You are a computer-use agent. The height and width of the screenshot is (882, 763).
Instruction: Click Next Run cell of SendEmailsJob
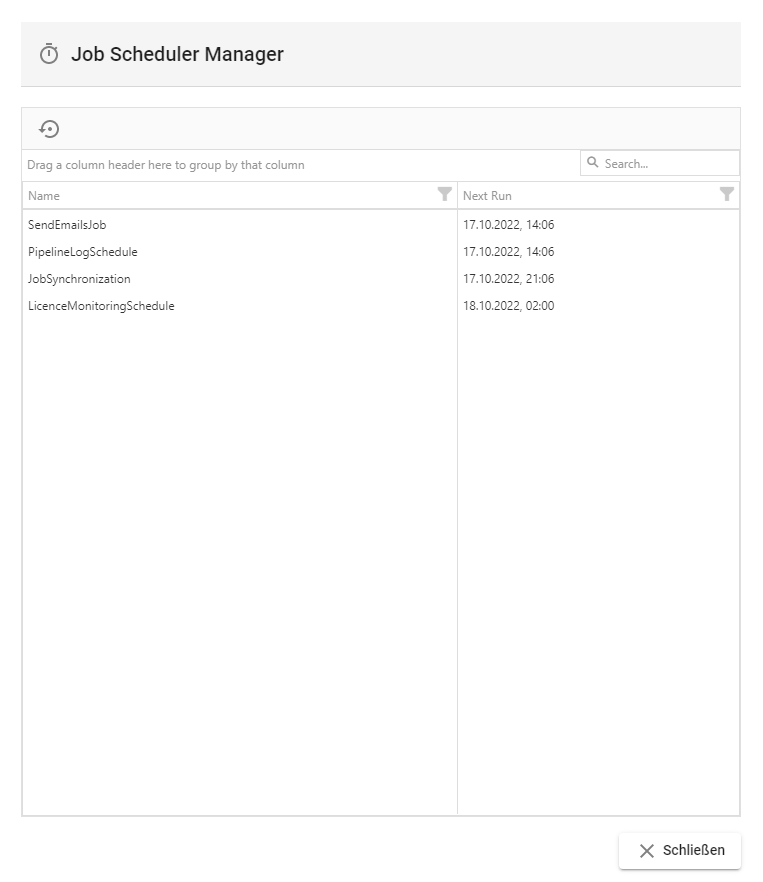[508, 225]
